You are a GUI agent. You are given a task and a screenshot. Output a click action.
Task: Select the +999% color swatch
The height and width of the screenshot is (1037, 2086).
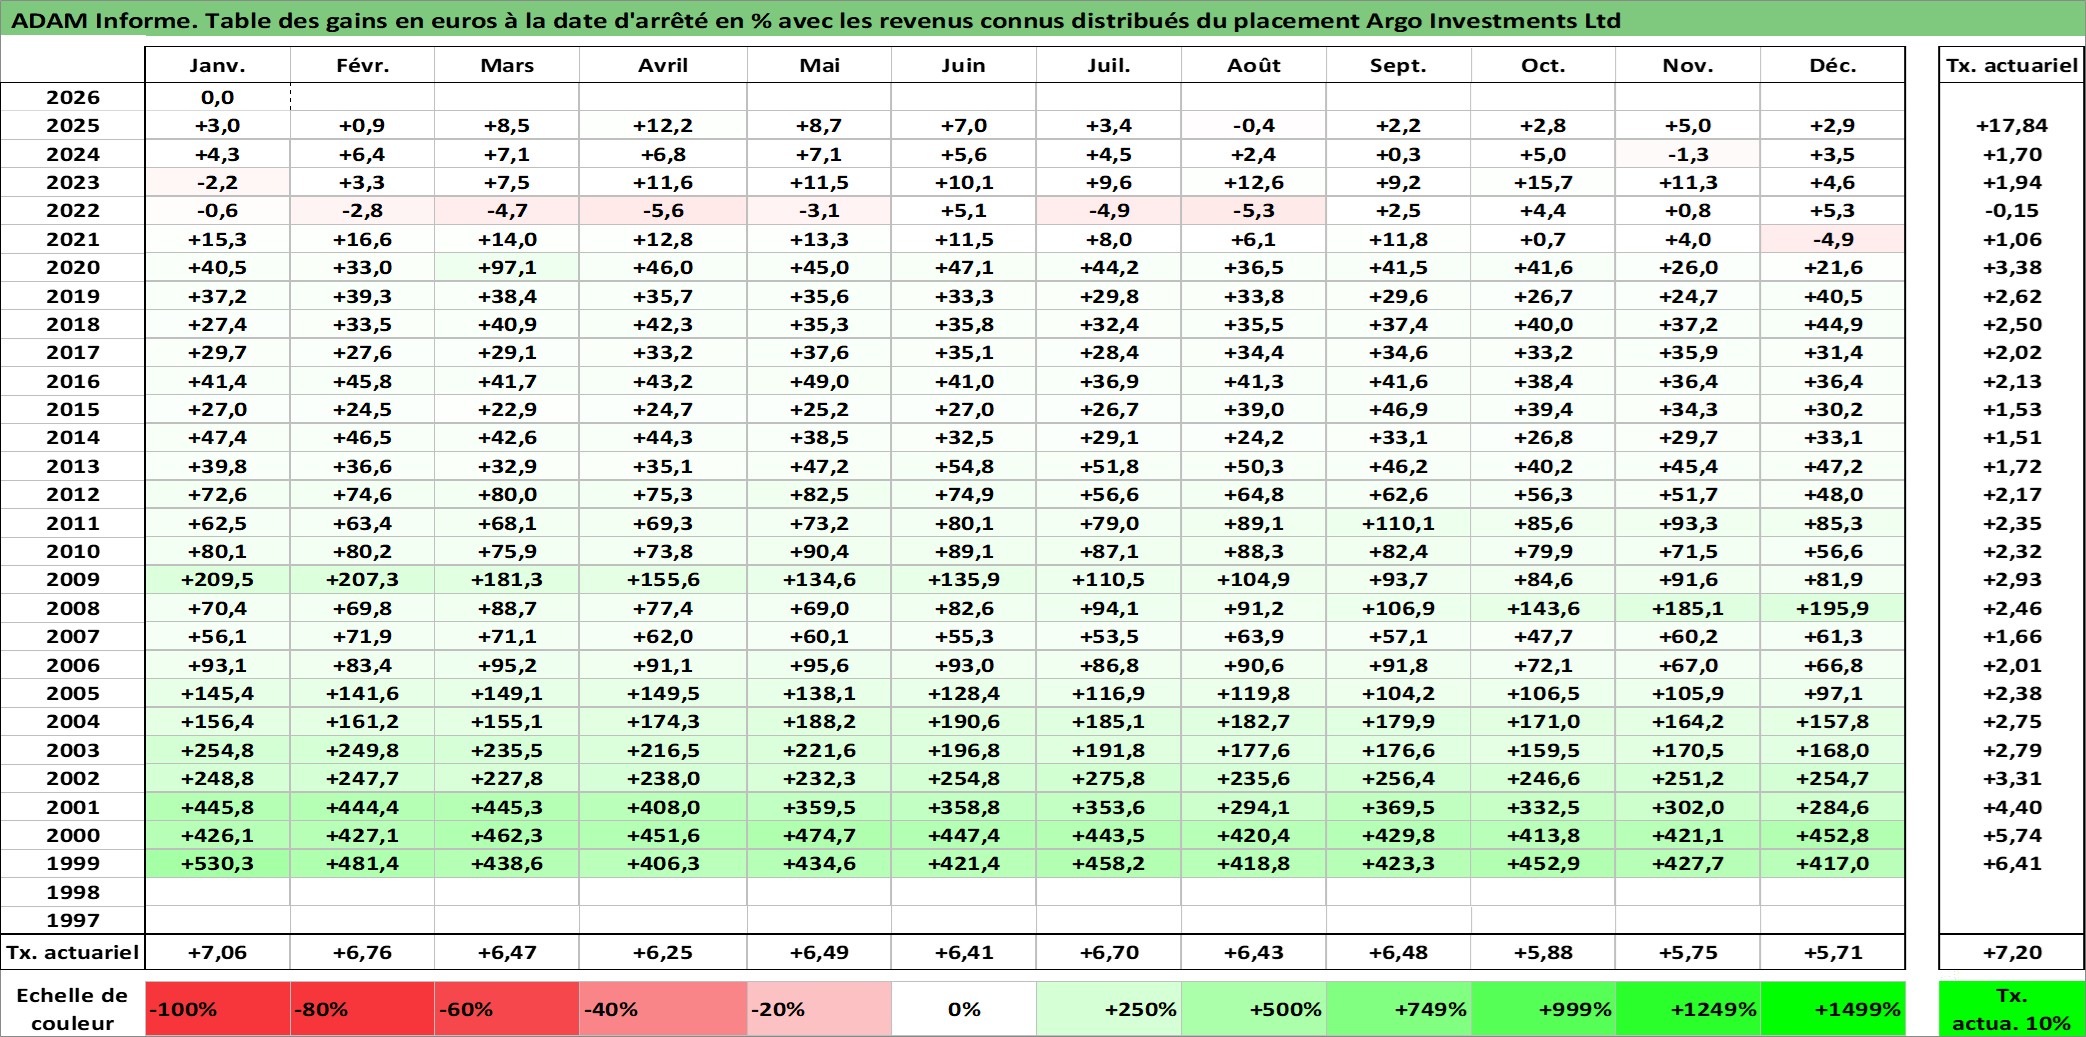click(x=1543, y=1009)
